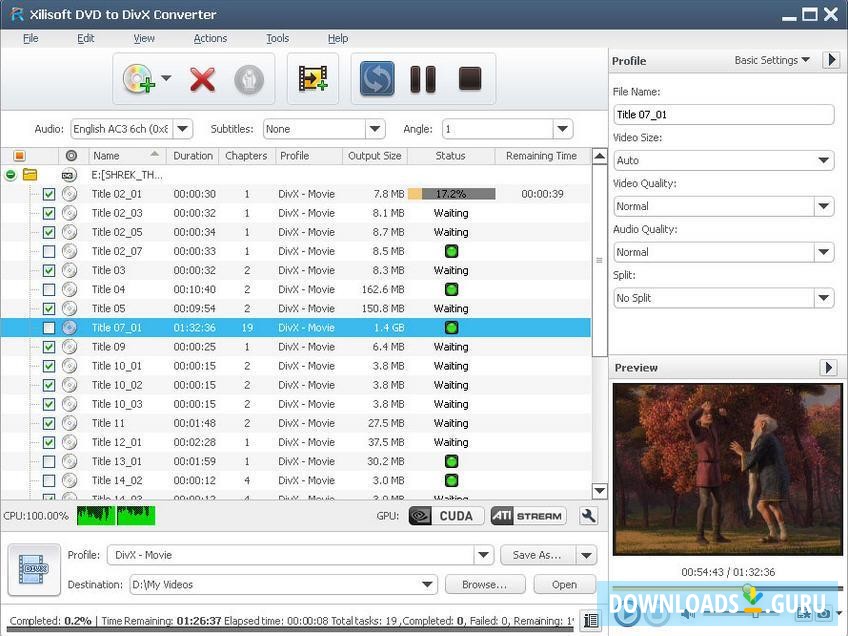Click the File Name input field

pos(724,115)
